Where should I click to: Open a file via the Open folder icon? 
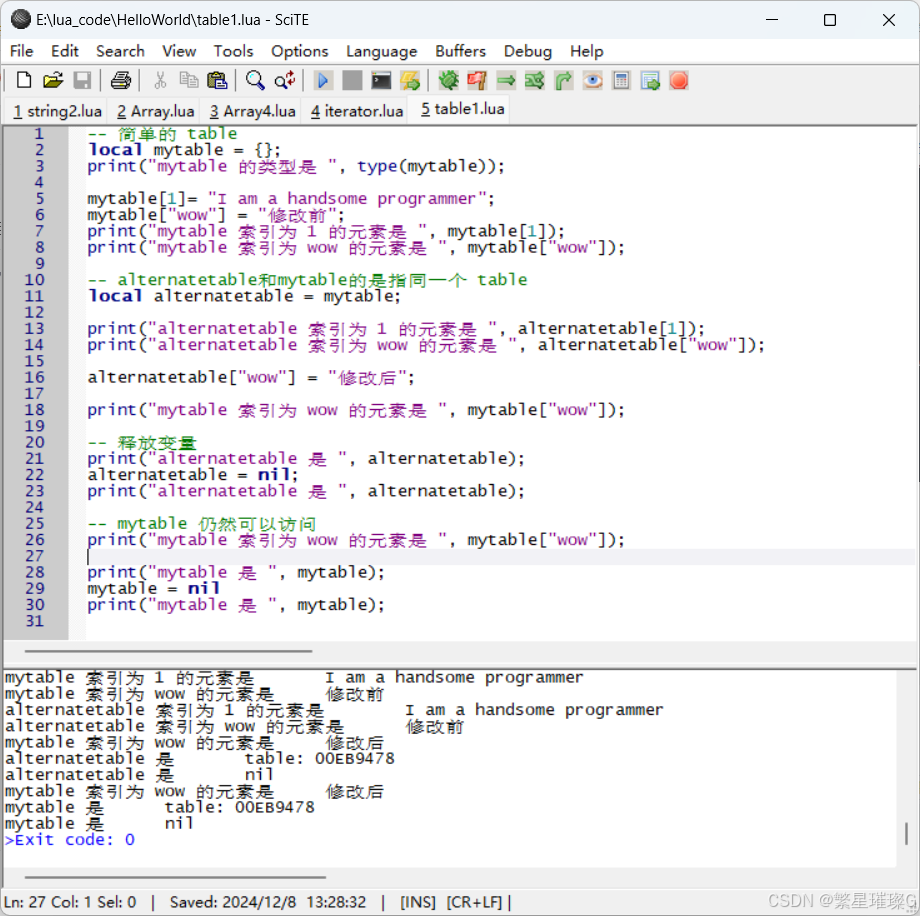53,80
